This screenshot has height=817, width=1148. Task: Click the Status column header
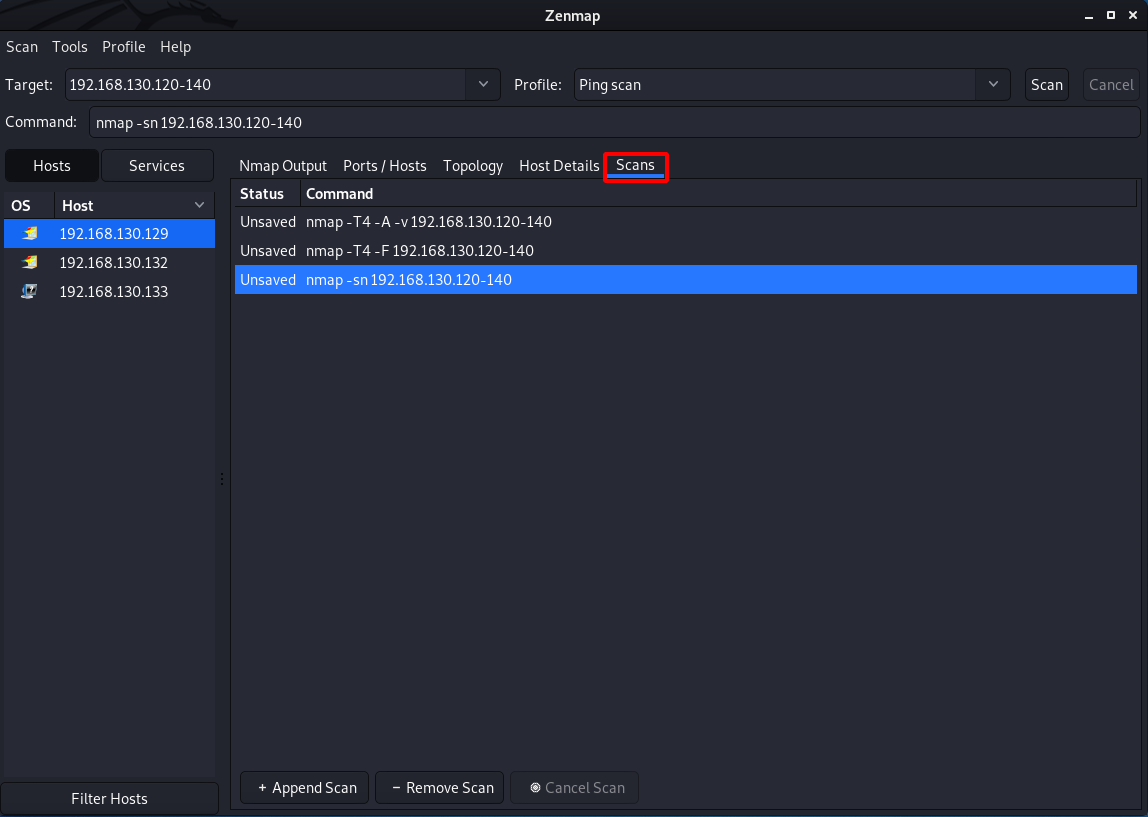pos(267,194)
